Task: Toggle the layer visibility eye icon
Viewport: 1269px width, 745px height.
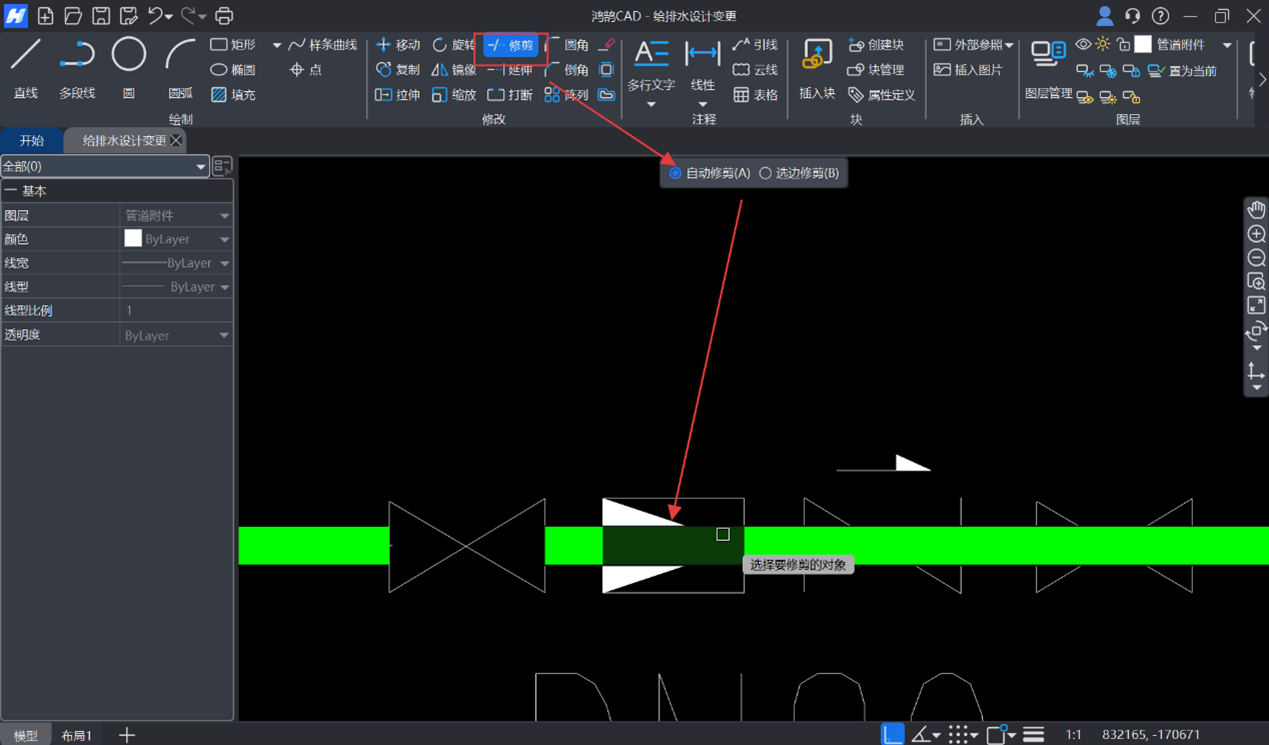Action: [x=1083, y=45]
